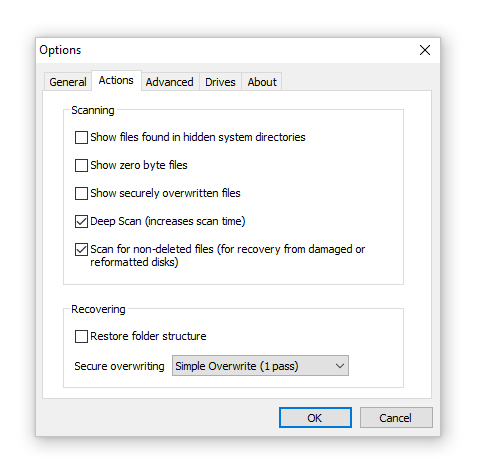The height and width of the screenshot is (470, 481).
Task: Click the chevron arrow beside Simple Overwrite
Action: (x=340, y=366)
